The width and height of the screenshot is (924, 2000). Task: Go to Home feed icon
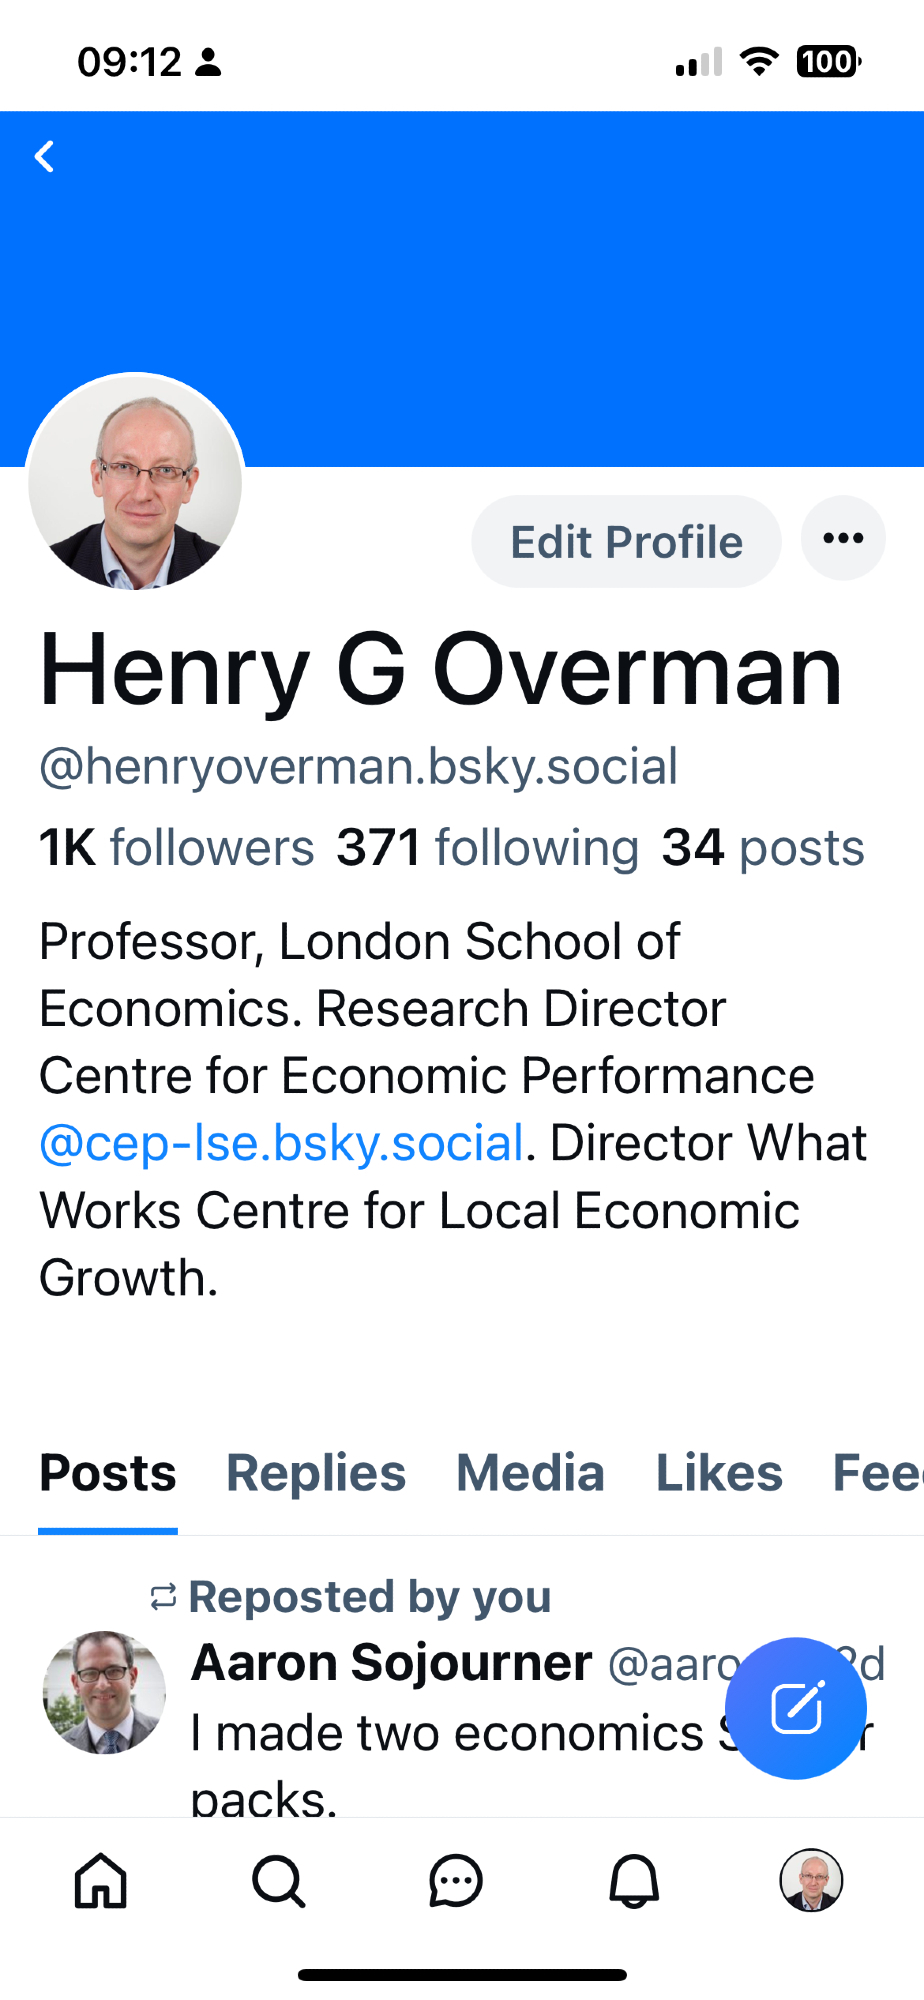point(101,1881)
